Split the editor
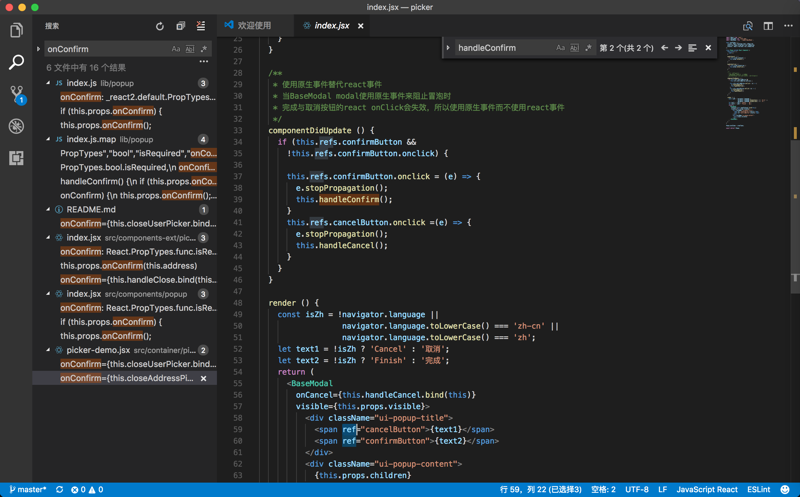The width and height of the screenshot is (800, 497). 768,26
